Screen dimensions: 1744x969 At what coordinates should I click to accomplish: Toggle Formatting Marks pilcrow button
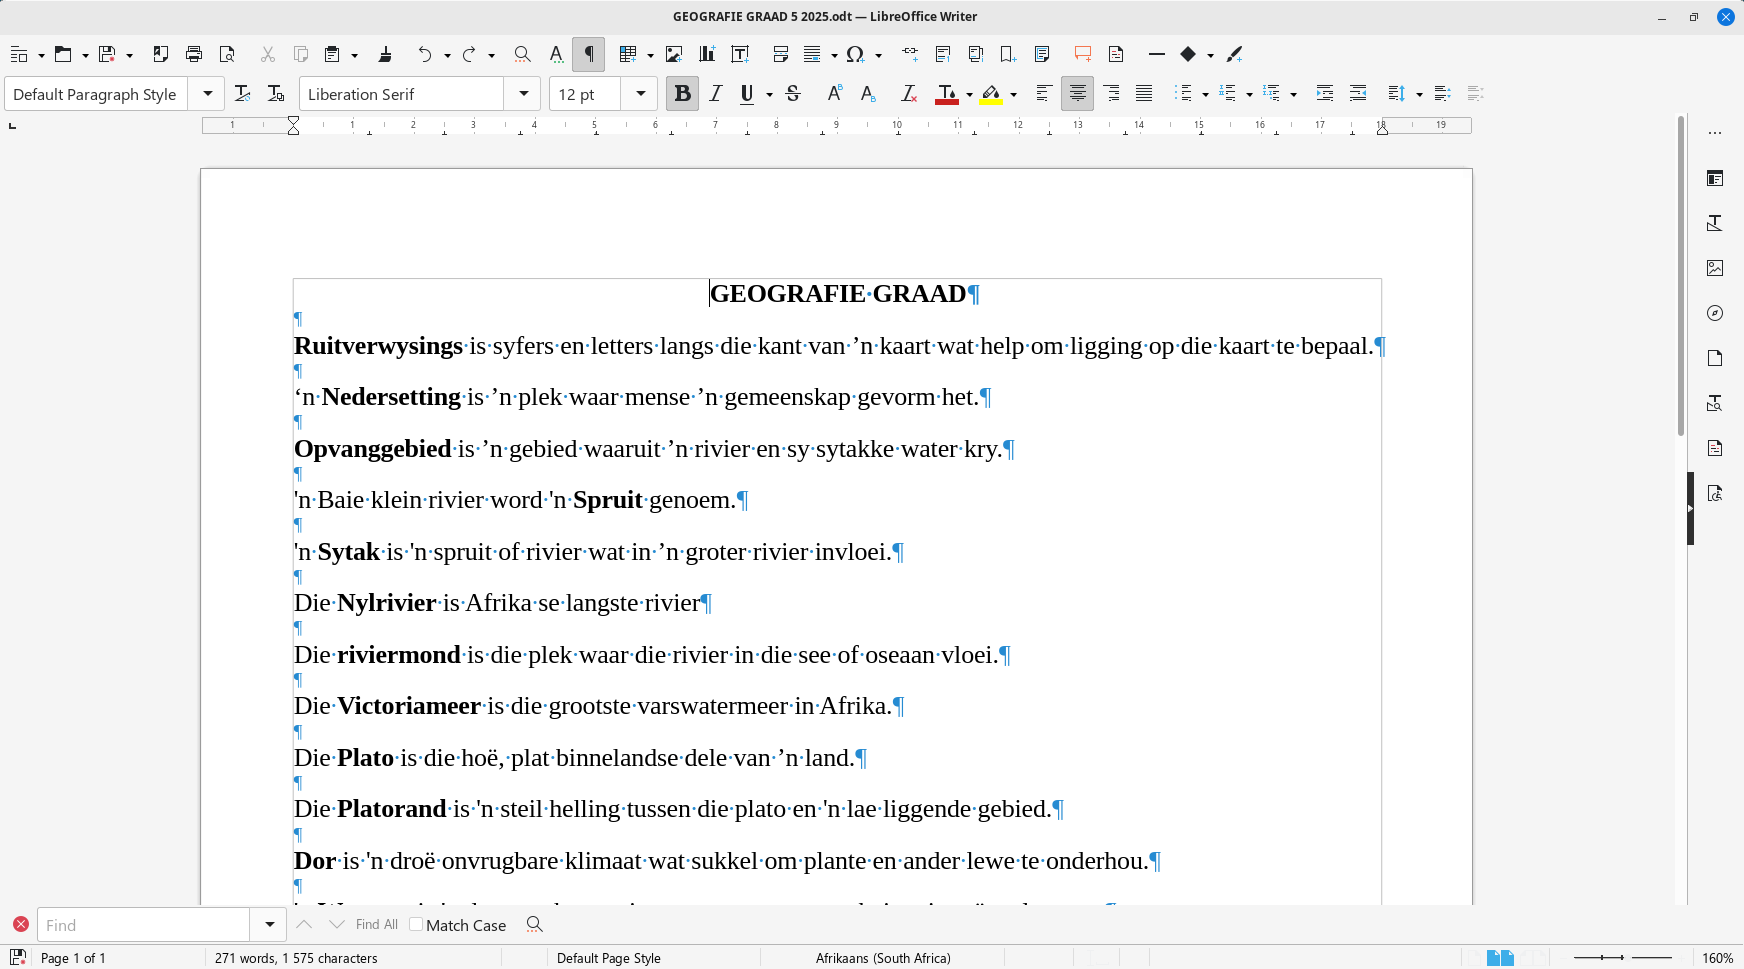point(589,54)
